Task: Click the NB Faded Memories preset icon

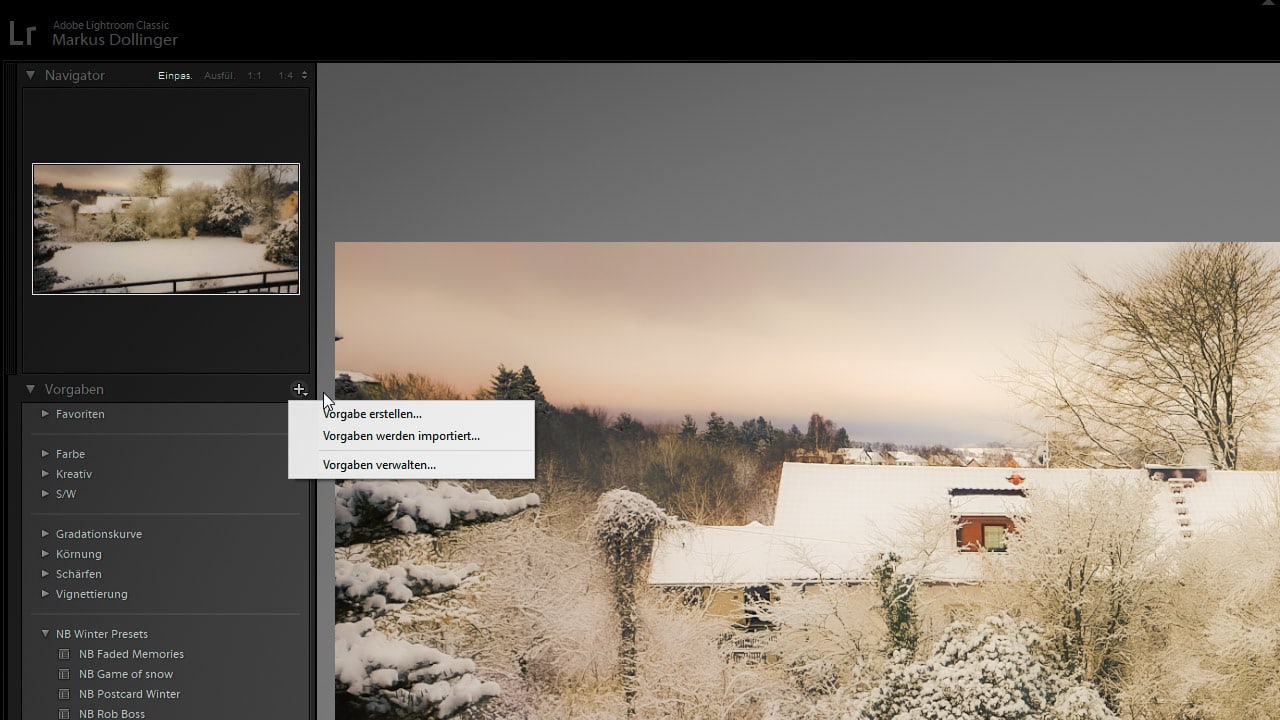Action: click(64, 654)
